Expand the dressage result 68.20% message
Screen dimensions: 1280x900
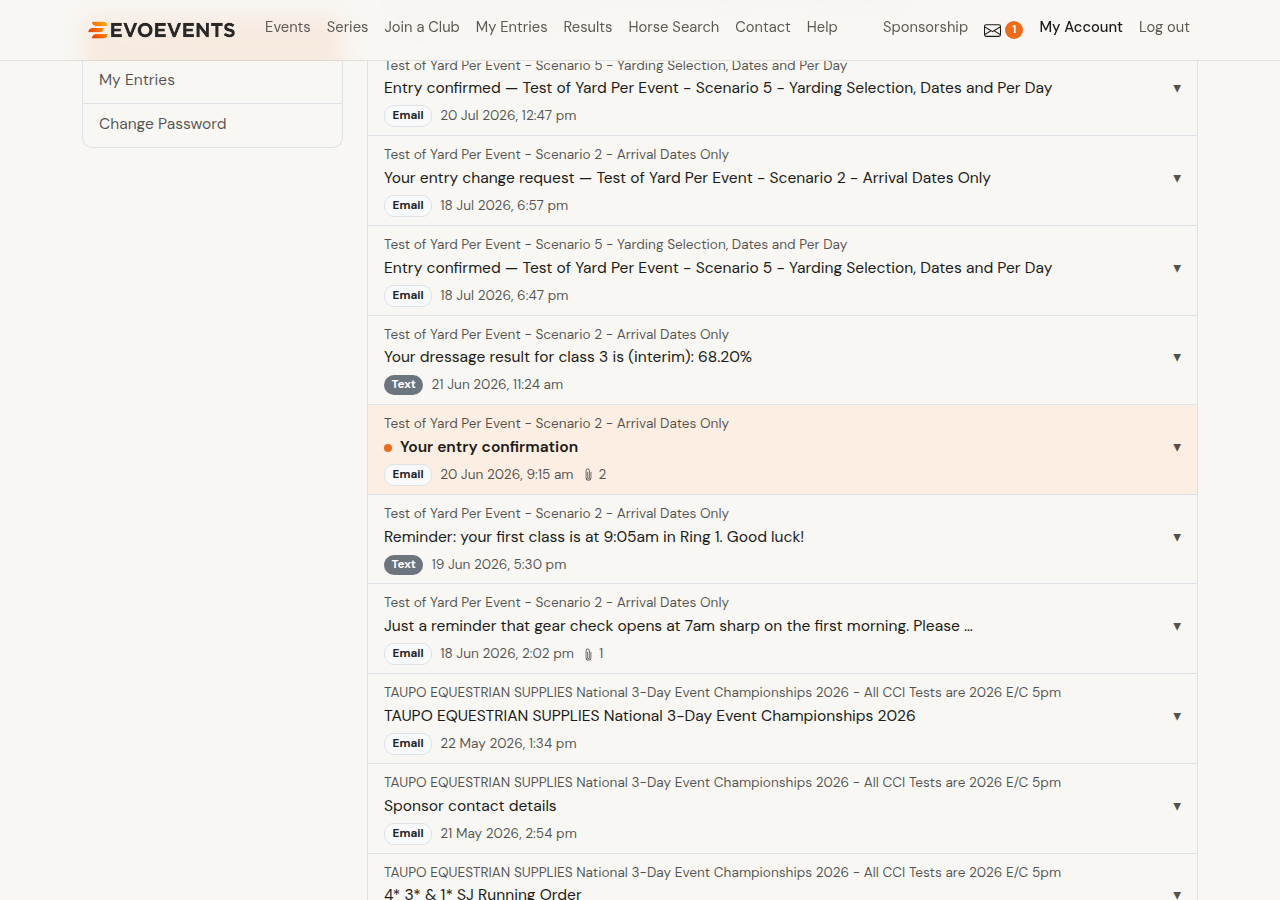[1177, 357]
